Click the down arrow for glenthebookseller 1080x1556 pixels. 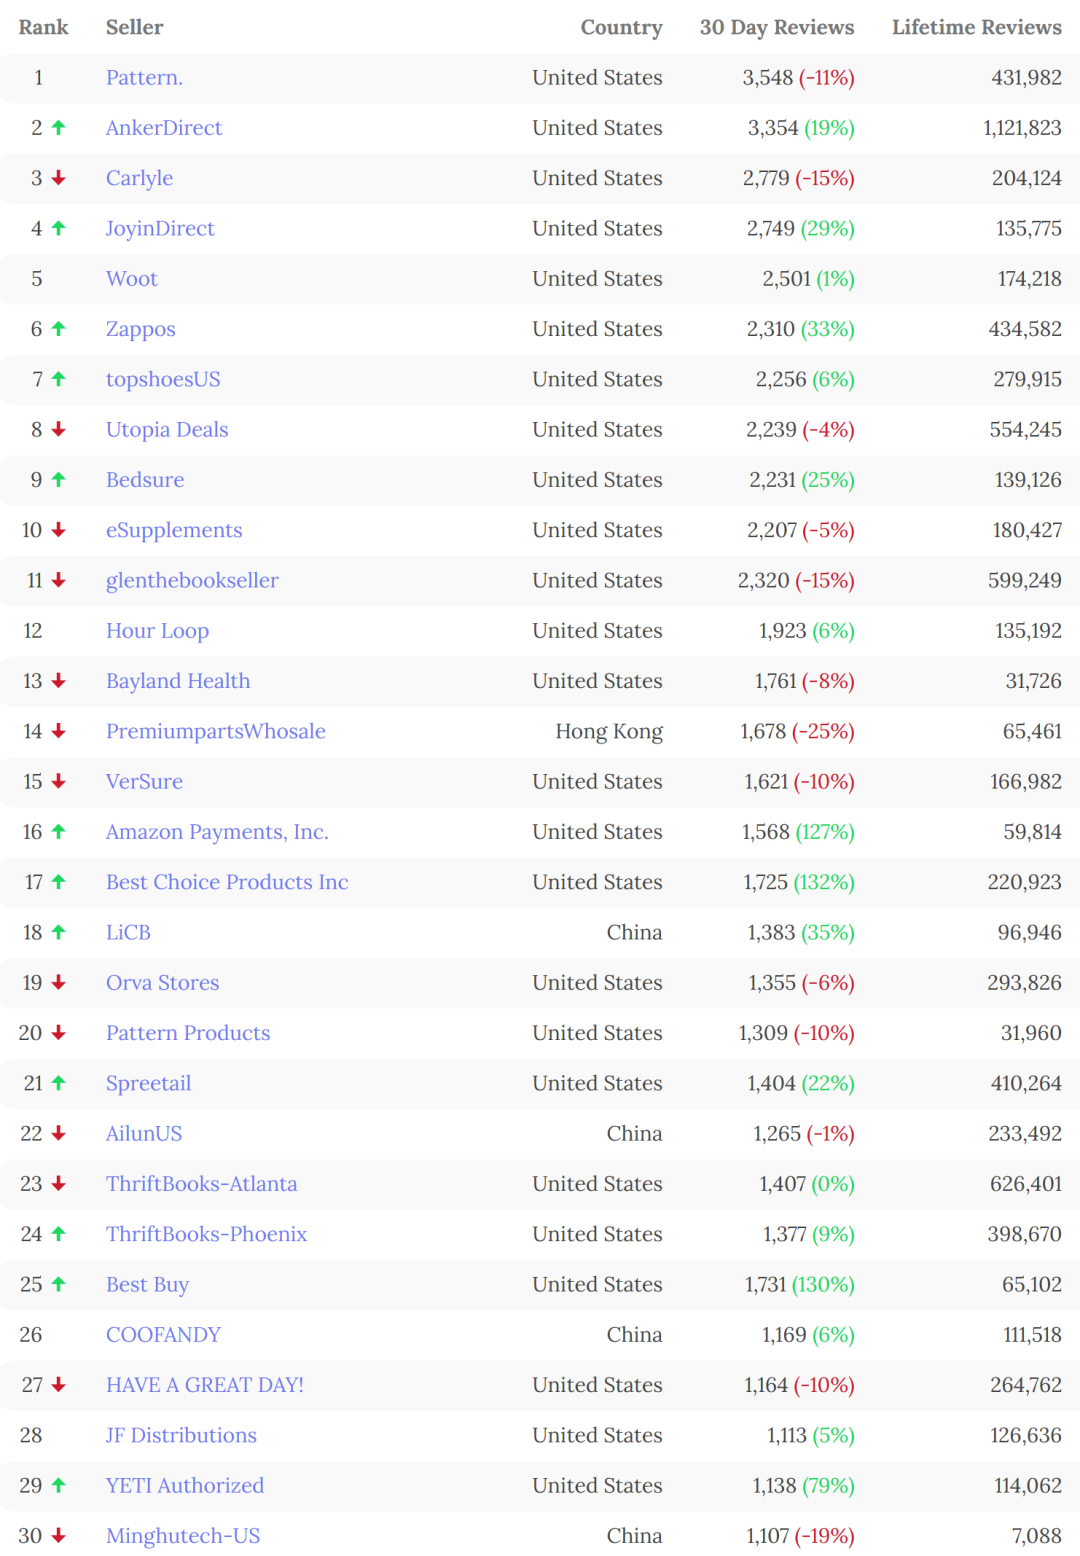pyautogui.click(x=58, y=581)
